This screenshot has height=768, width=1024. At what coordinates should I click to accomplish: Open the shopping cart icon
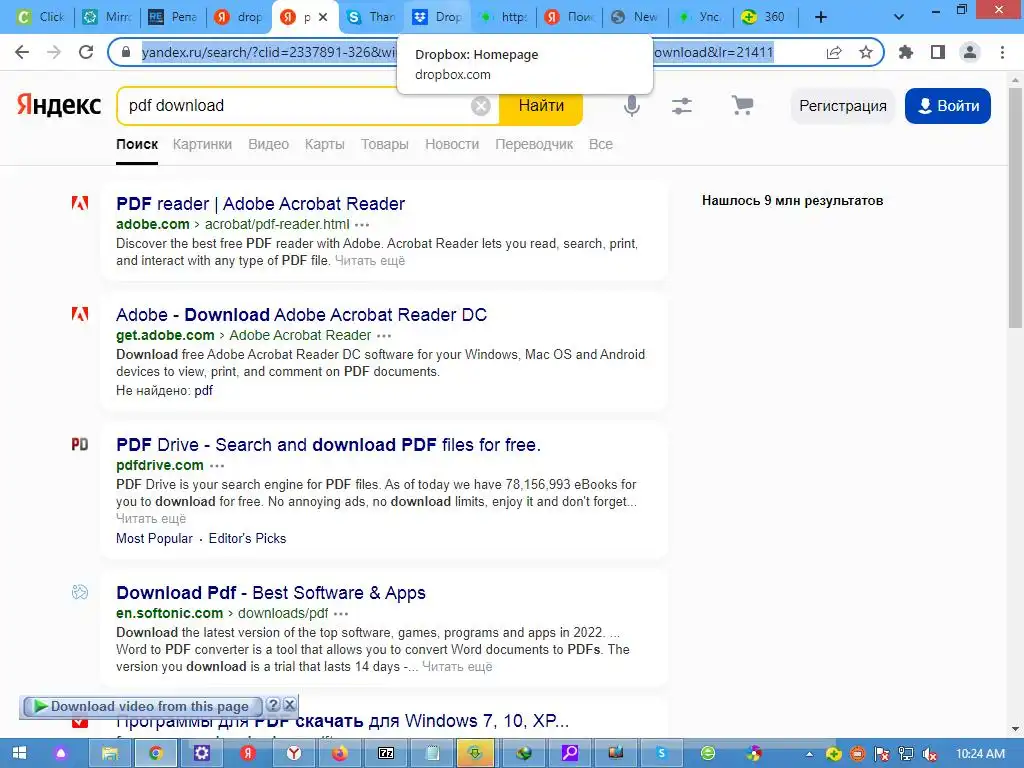[742, 105]
